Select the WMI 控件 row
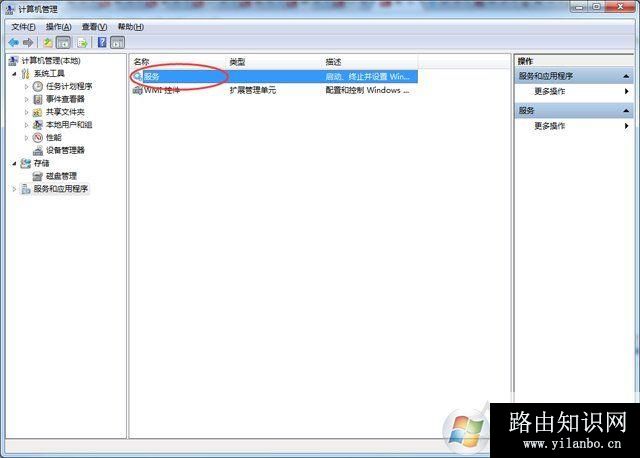 tap(274, 90)
